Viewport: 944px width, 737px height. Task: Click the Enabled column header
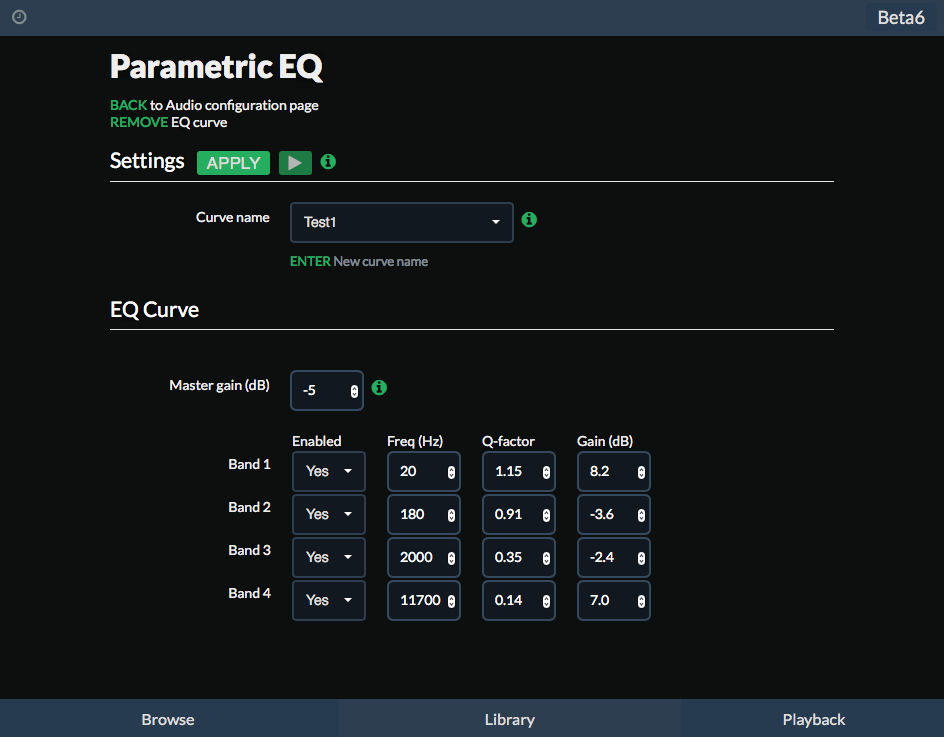[317, 441]
